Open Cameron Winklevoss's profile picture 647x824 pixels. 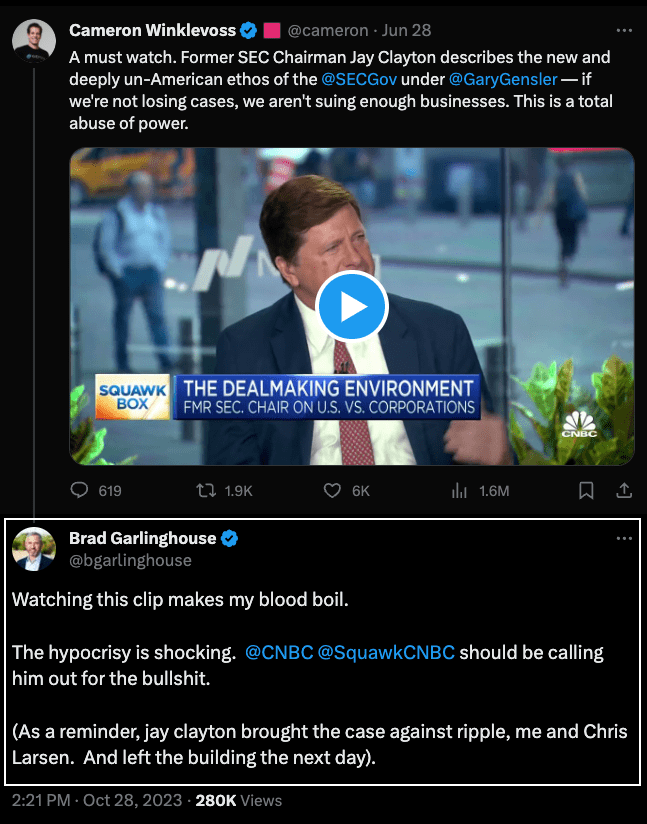click(33, 39)
